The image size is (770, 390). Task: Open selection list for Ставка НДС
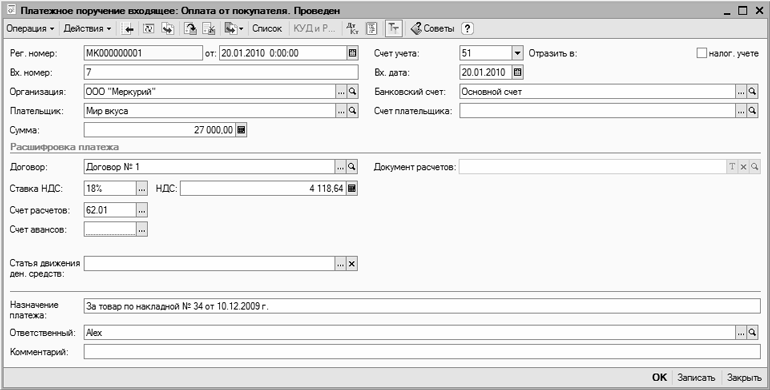coord(141,189)
